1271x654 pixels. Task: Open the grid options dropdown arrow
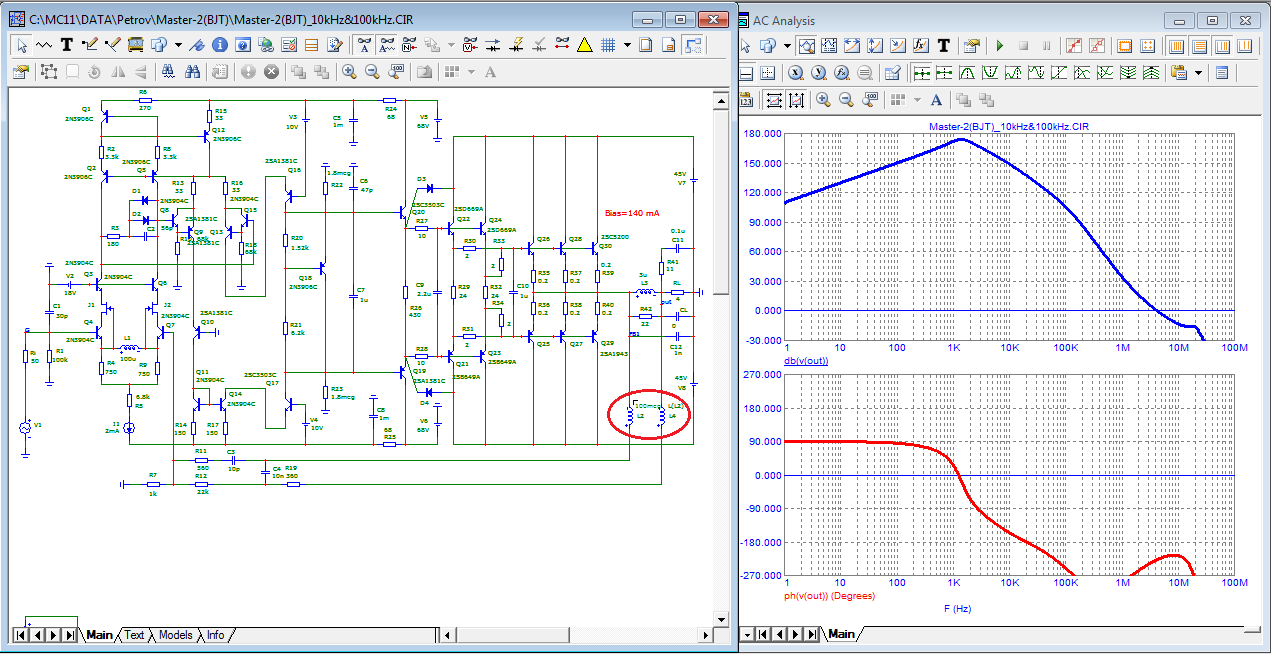click(627, 45)
